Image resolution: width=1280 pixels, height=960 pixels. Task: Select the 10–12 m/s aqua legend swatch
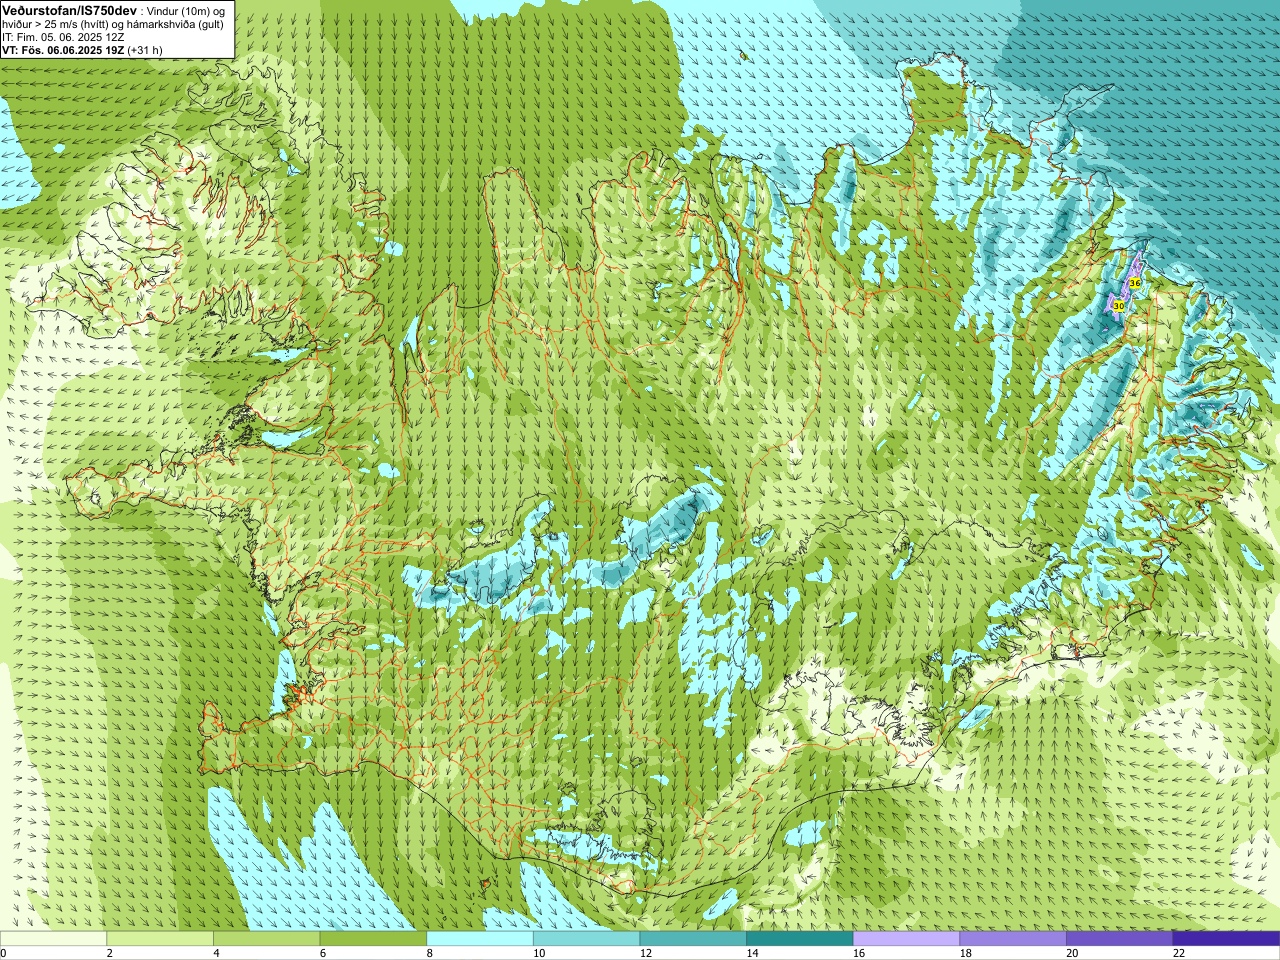click(x=586, y=939)
